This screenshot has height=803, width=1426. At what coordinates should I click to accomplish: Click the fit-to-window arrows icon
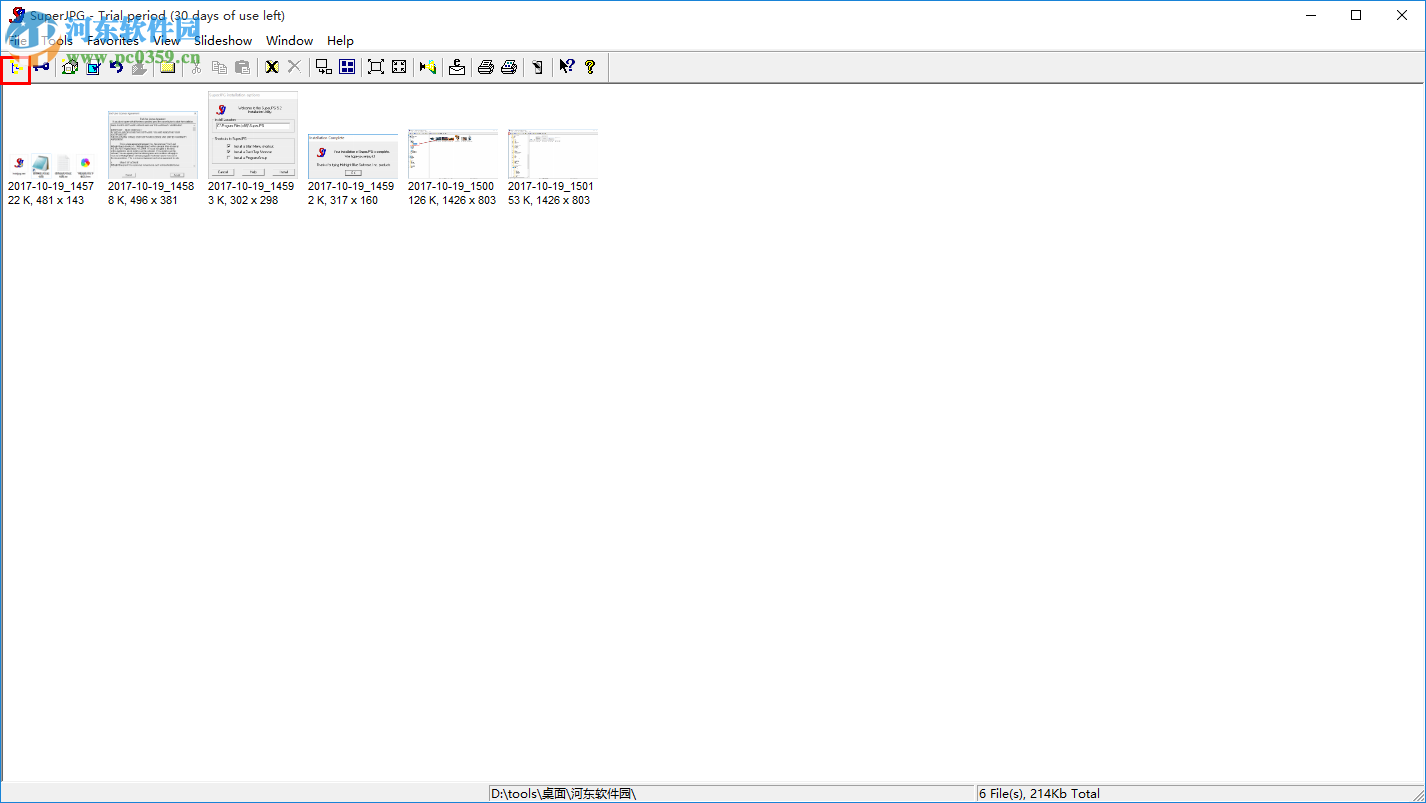pyautogui.click(x=399, y=67)
